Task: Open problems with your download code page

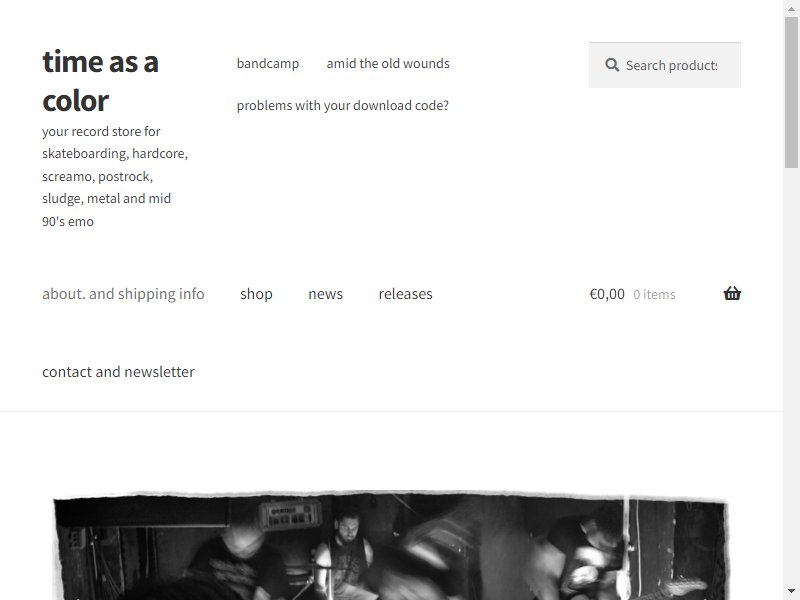Action: tap(342, 106)
